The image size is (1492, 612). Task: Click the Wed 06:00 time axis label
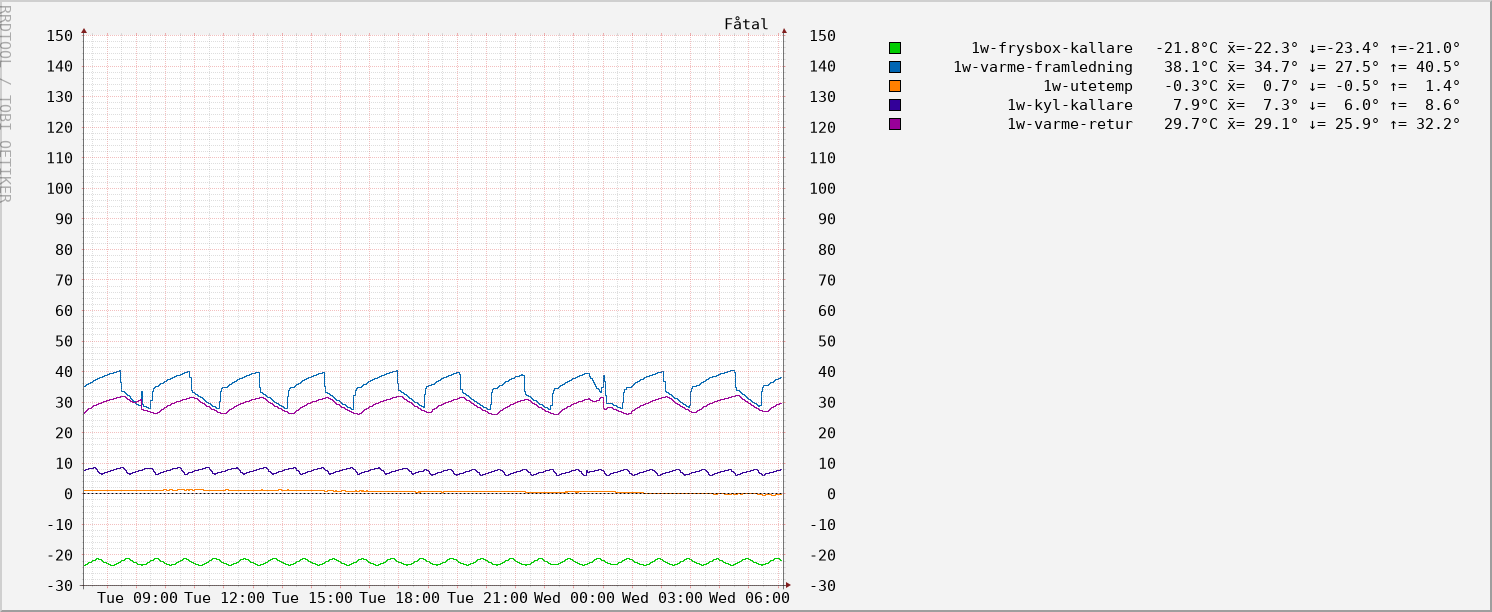click(x=749, y=598)
